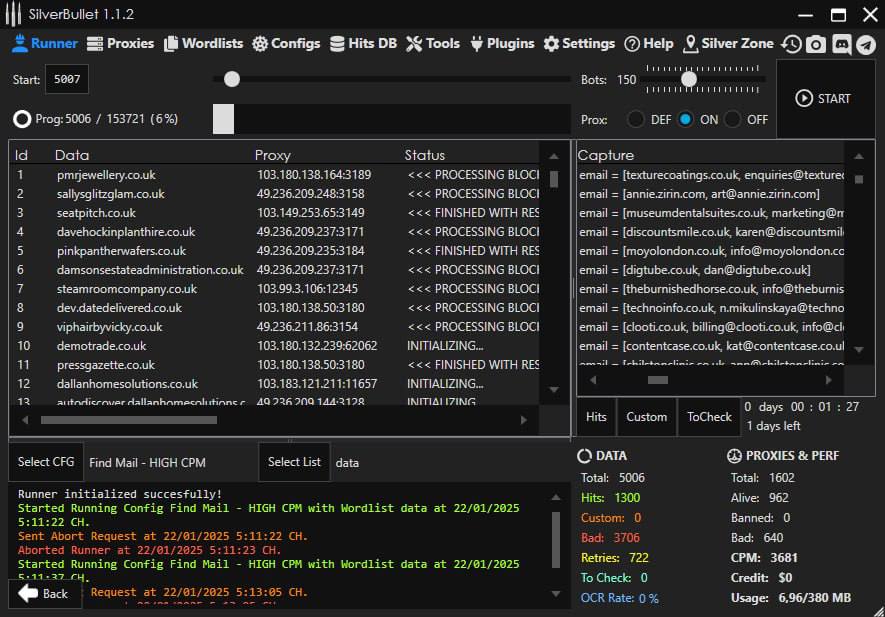Switch to the ToCheck results tab
The height and width of the screenshot is (617, 885).
709,417
